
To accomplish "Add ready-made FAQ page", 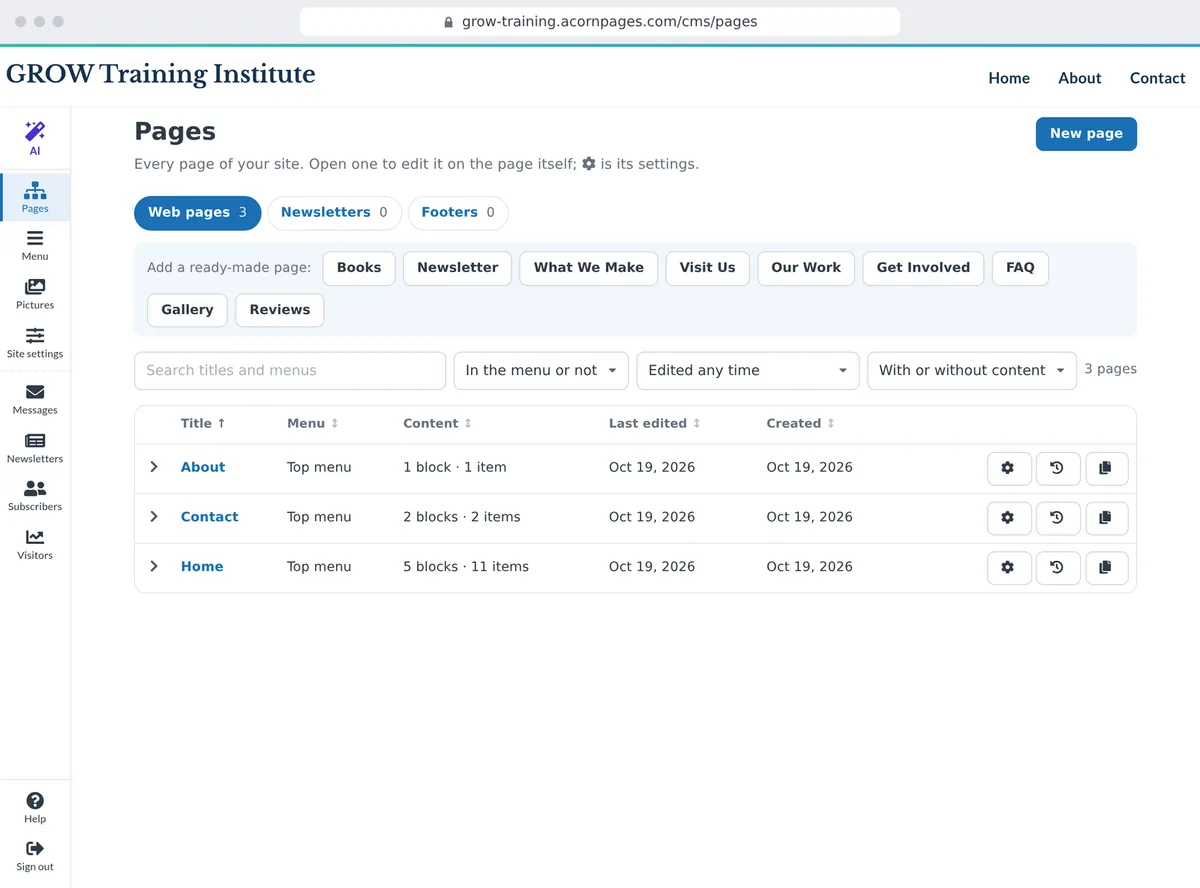I will click(1020, 268).
